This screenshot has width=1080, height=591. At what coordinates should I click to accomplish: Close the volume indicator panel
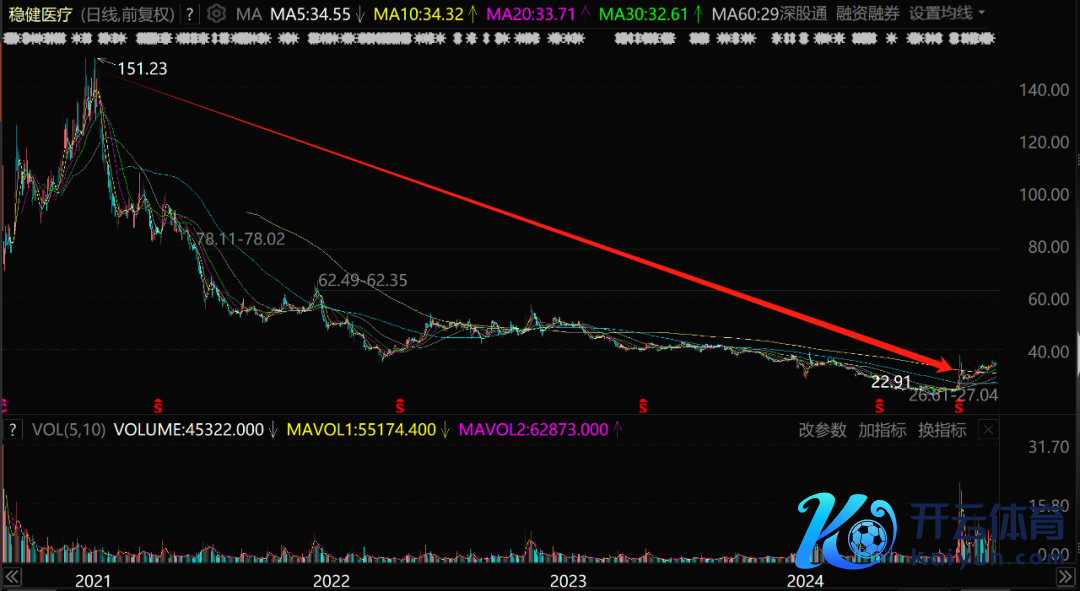pyautogui.click(x=989, y=430)
